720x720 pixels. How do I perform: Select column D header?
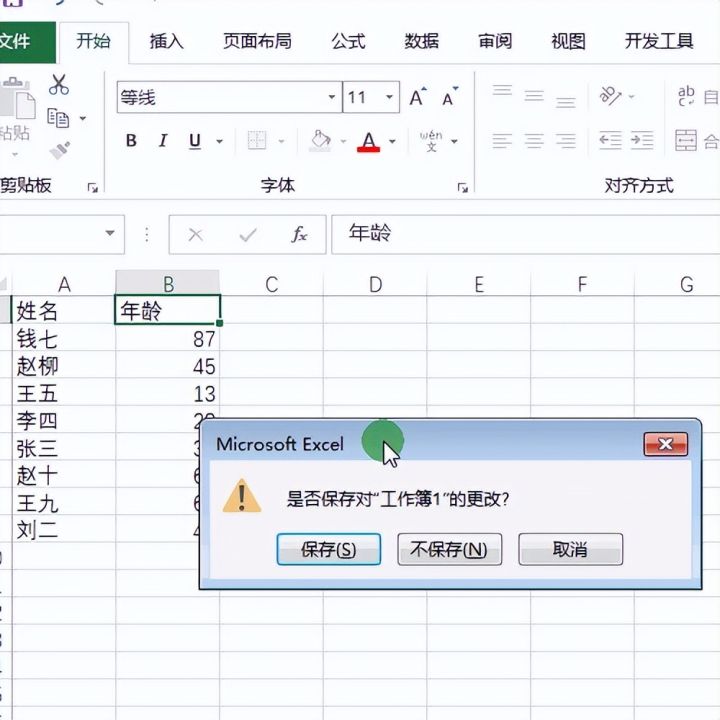(x=375, y=284)
